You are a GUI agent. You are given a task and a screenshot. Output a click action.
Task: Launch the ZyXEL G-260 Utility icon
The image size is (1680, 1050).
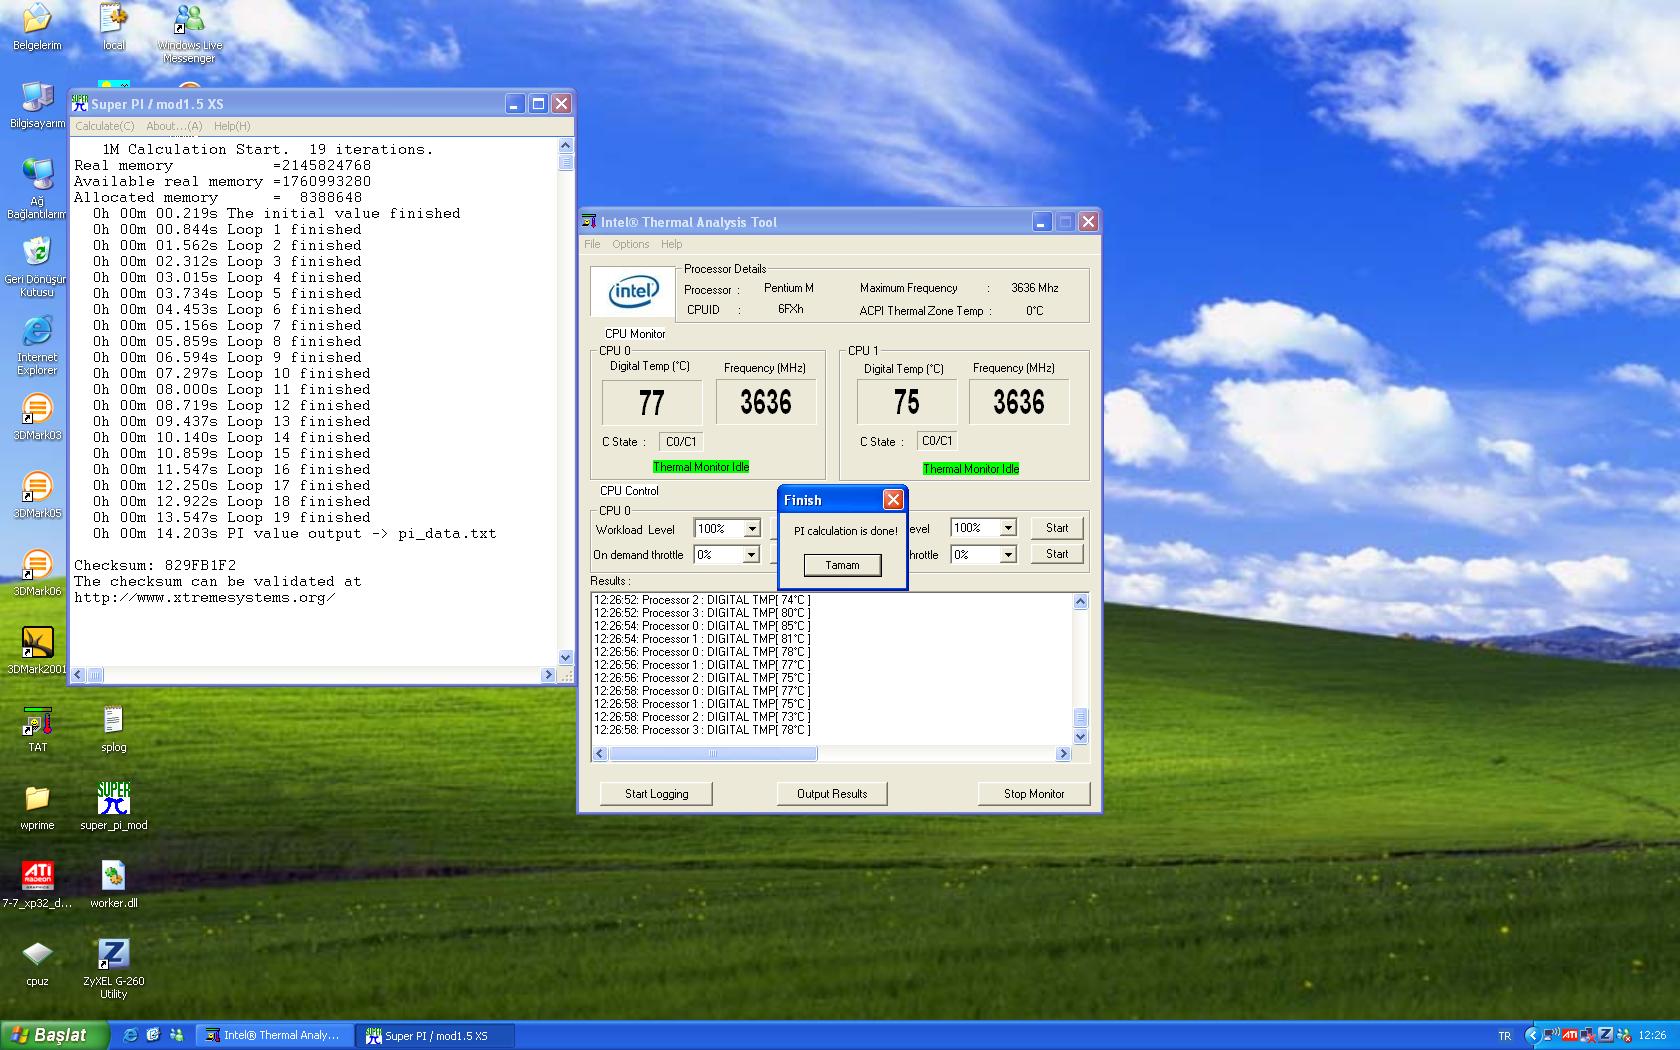(113, 969)
